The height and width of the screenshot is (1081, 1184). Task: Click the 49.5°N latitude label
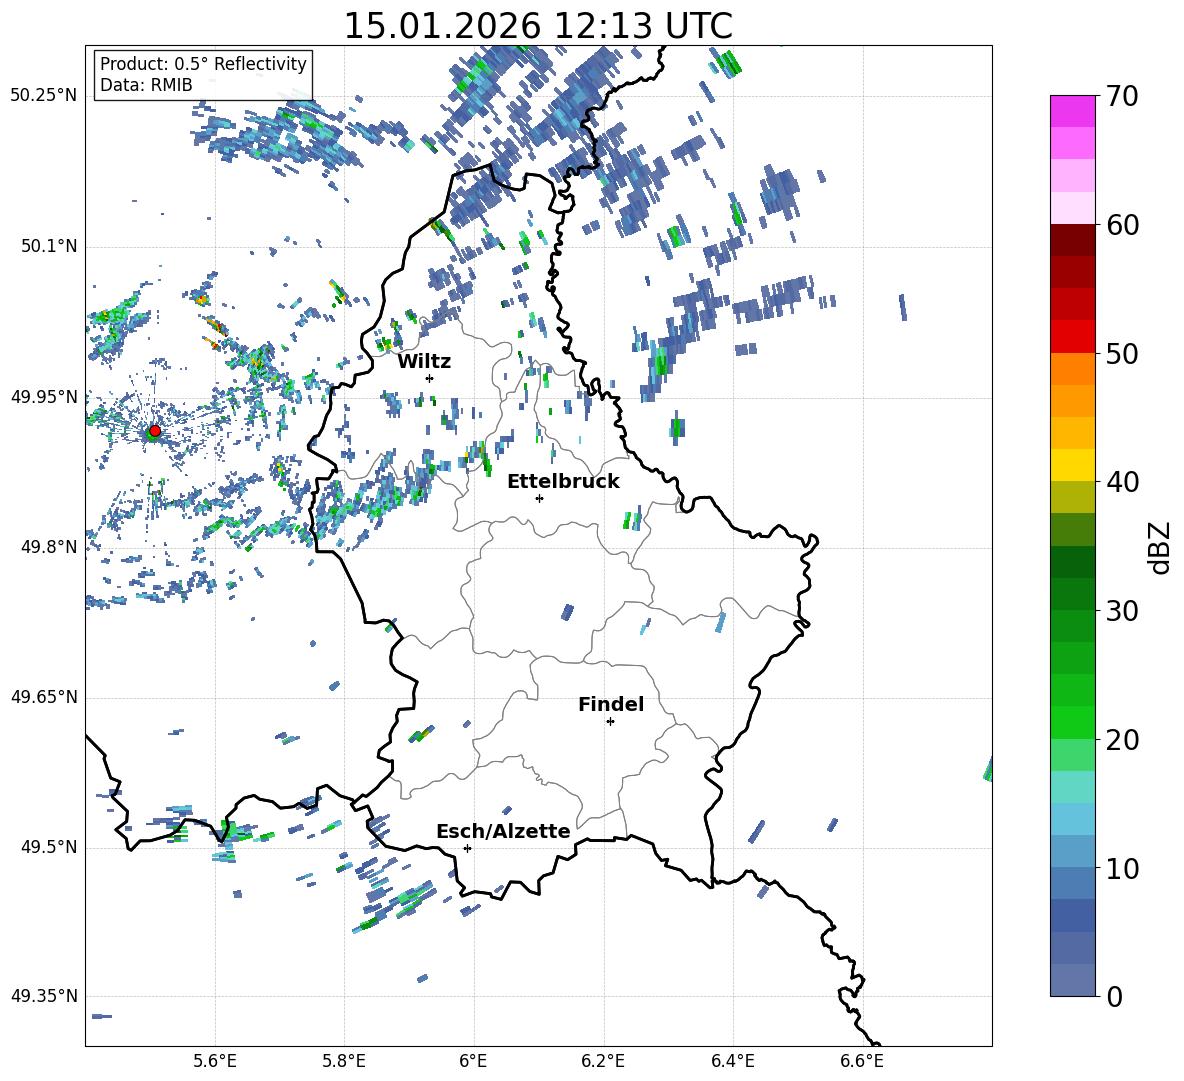click(x=48, y=847)
